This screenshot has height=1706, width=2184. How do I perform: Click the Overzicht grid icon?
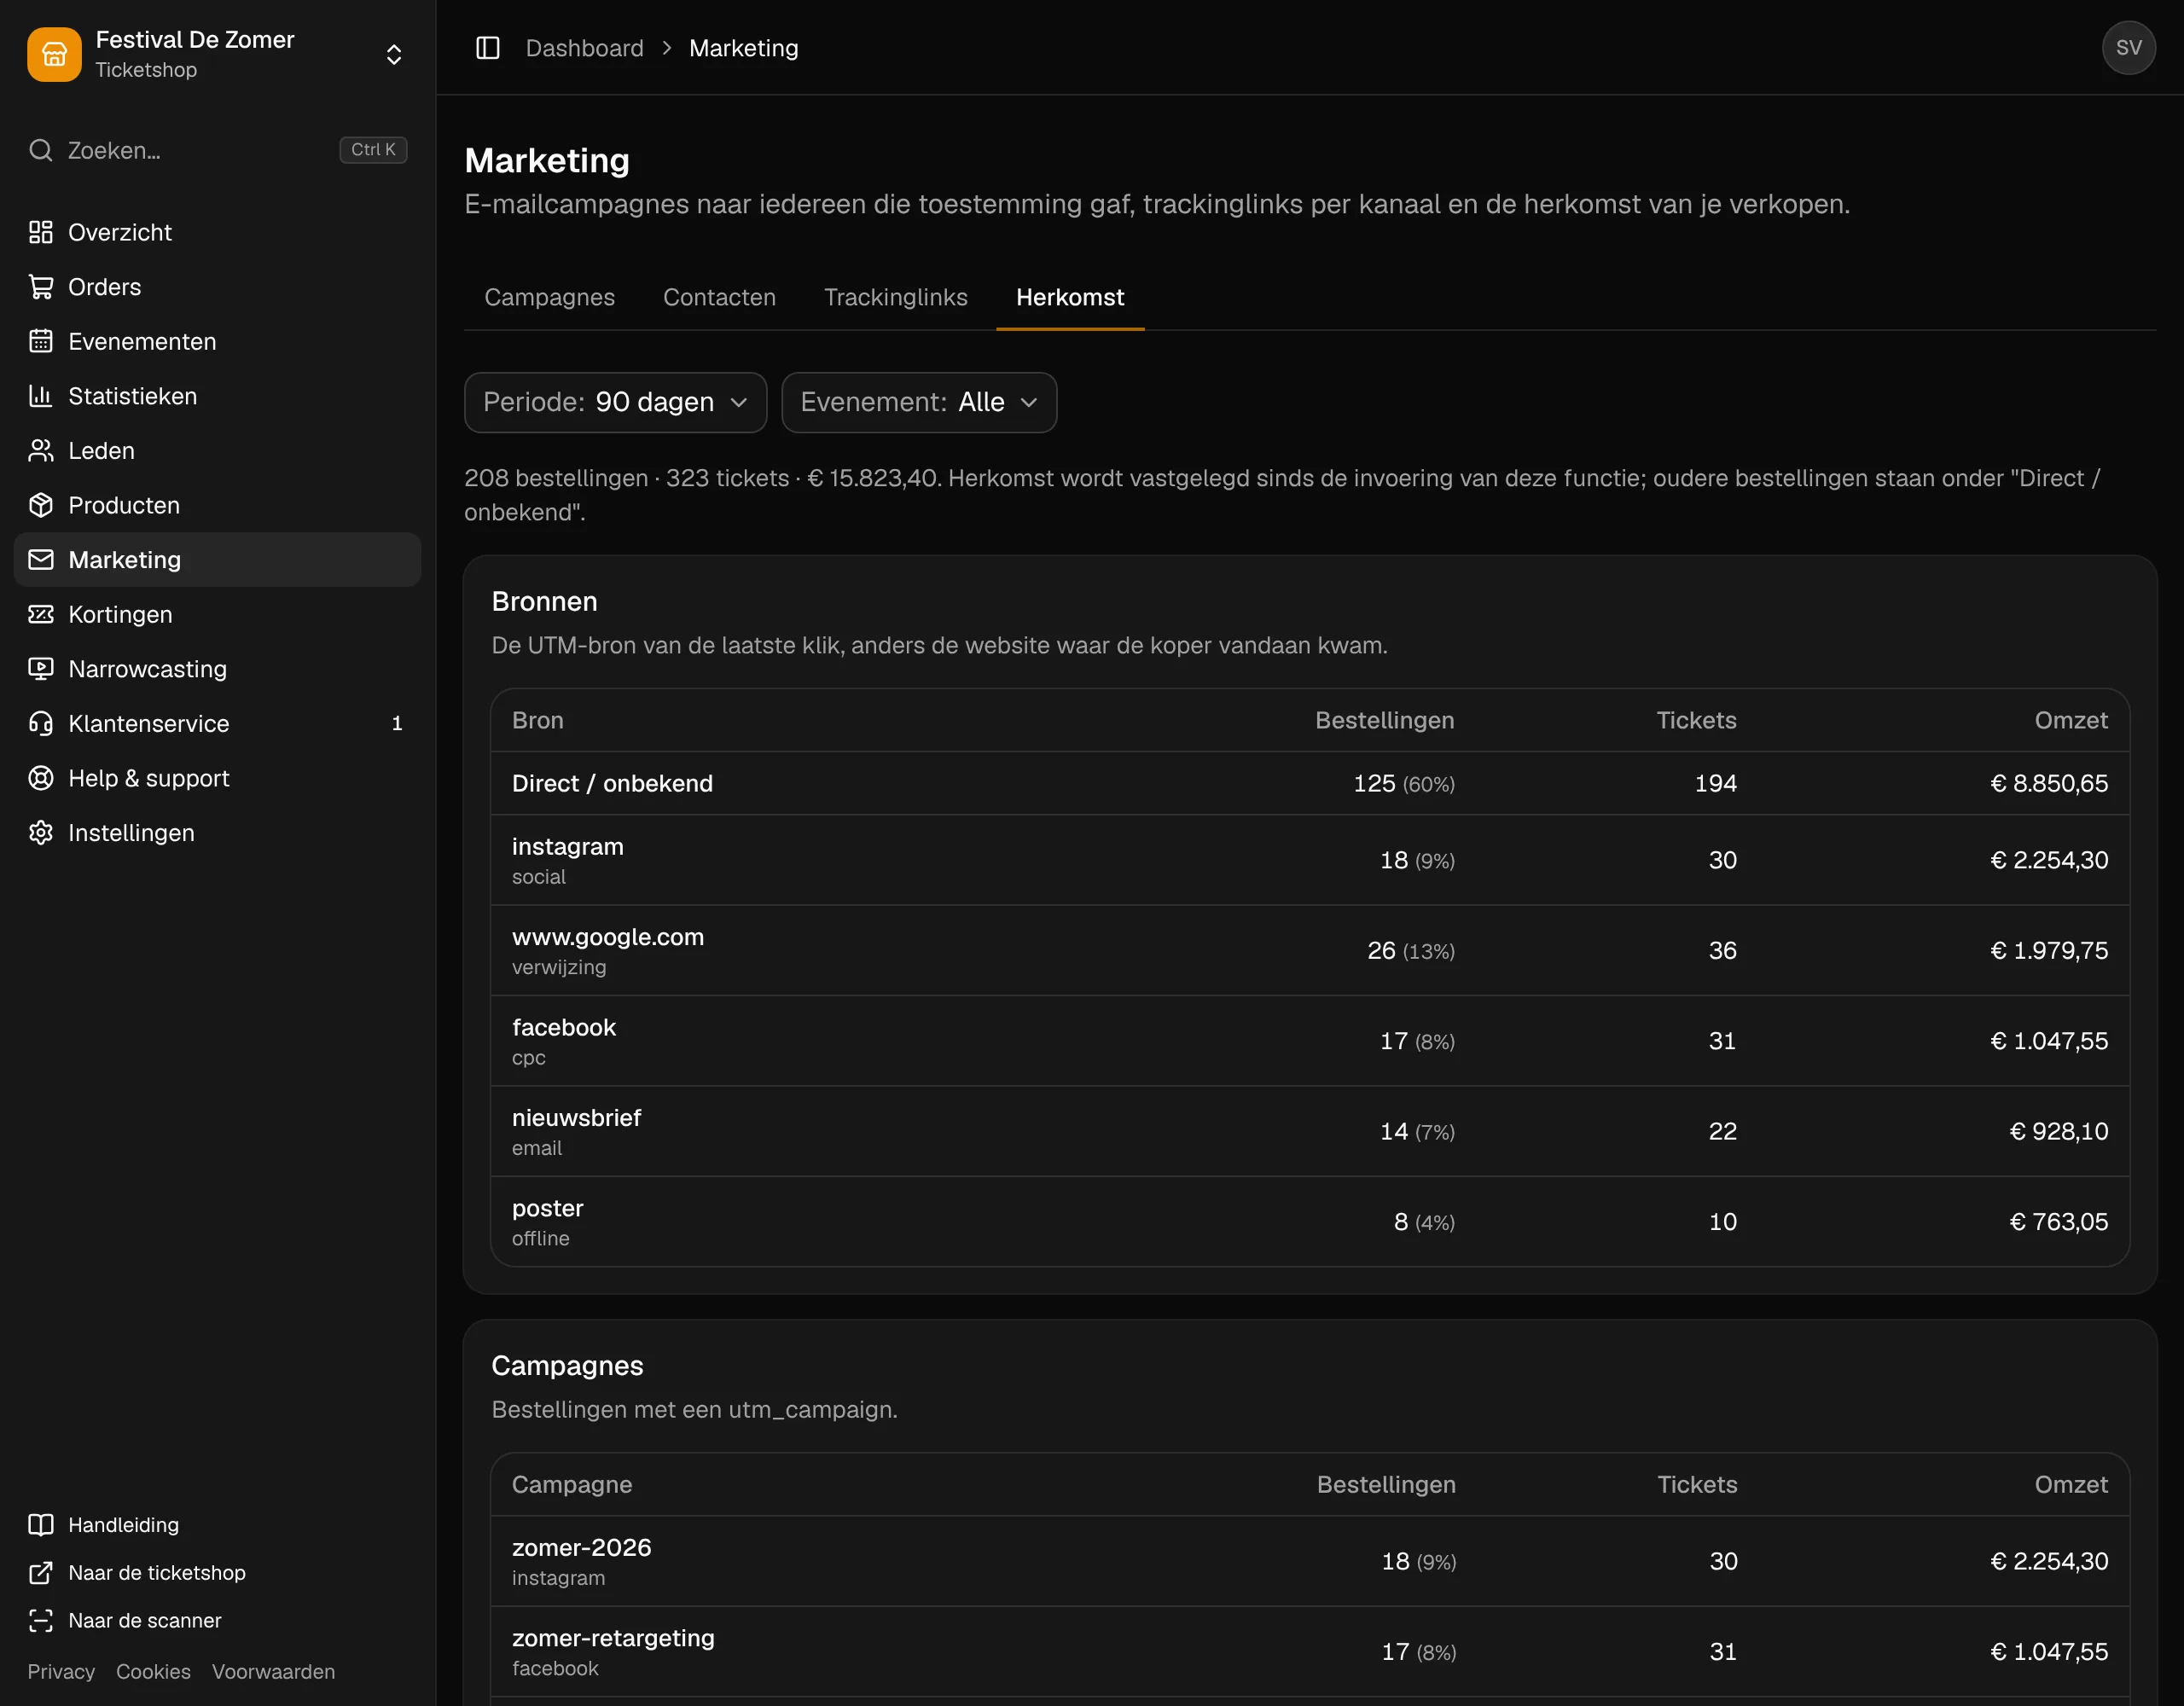(41, 232)
